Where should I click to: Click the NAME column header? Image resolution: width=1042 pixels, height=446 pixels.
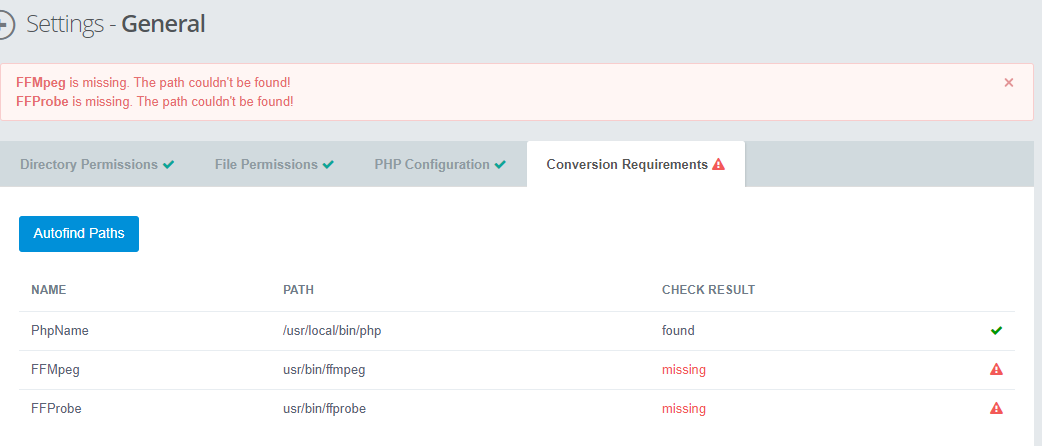[x=49, y=290]
